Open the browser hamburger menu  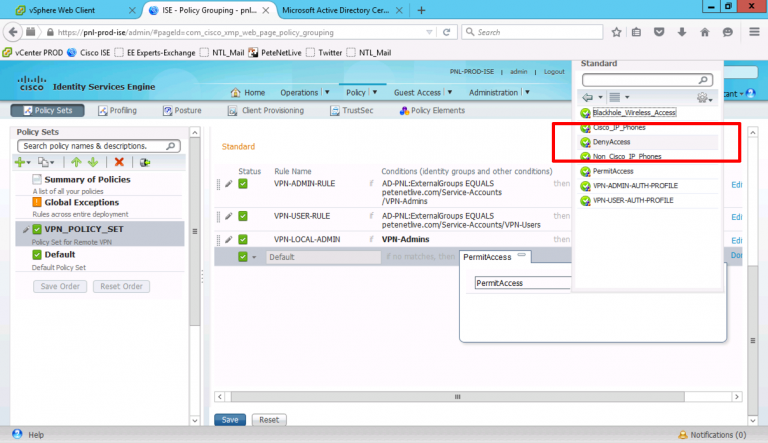click(754, 32)
